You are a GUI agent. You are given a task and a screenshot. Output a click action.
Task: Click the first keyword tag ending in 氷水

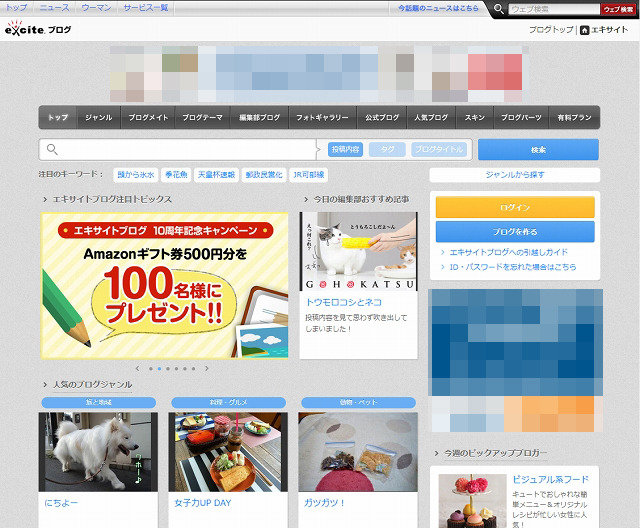(x=136, y=175)
